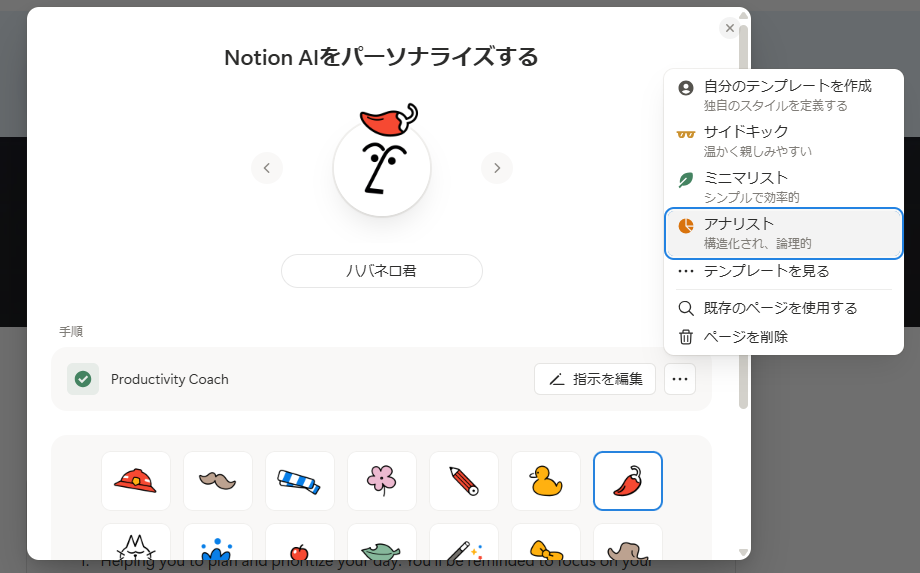Screen dimensions: 920x573
Task: Choose the アナリスト template option
Action: [x=783, y=233]
